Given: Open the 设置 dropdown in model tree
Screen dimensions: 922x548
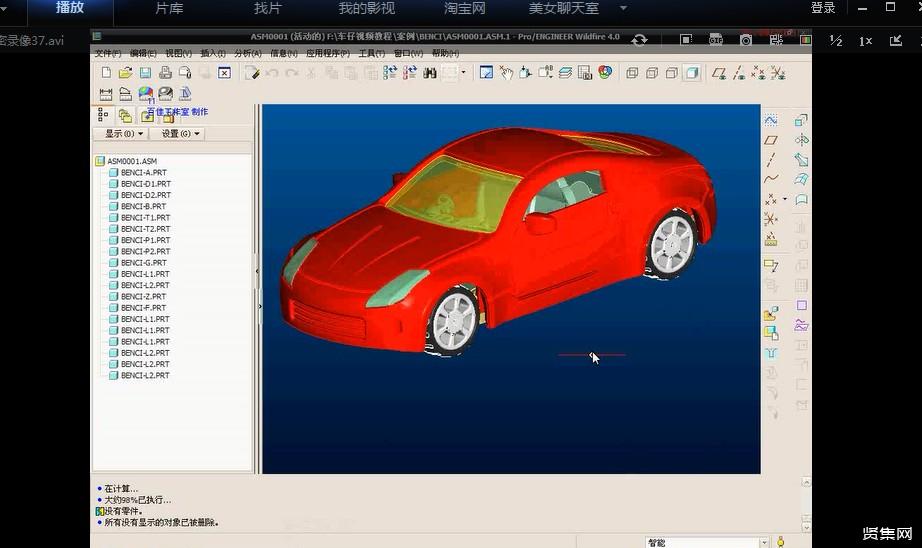Looking at the screenshot, I should point(181,133).
